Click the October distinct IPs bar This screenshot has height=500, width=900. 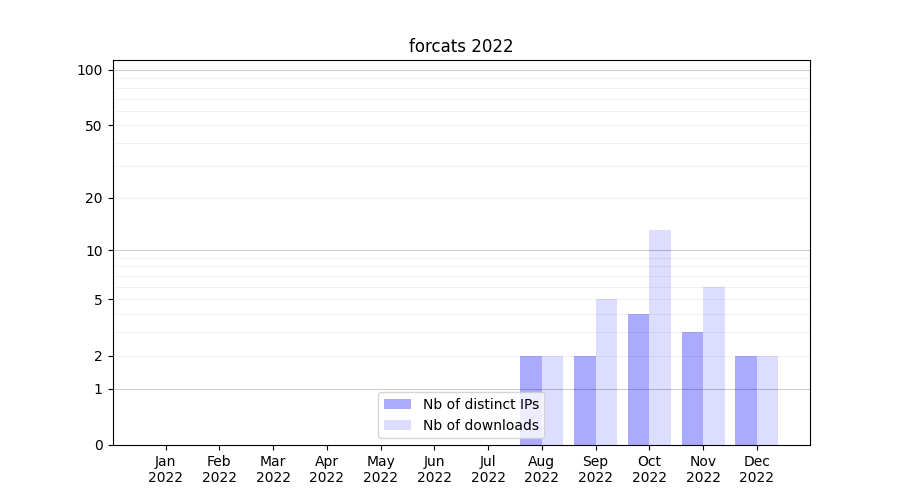[x=638, y=379]
